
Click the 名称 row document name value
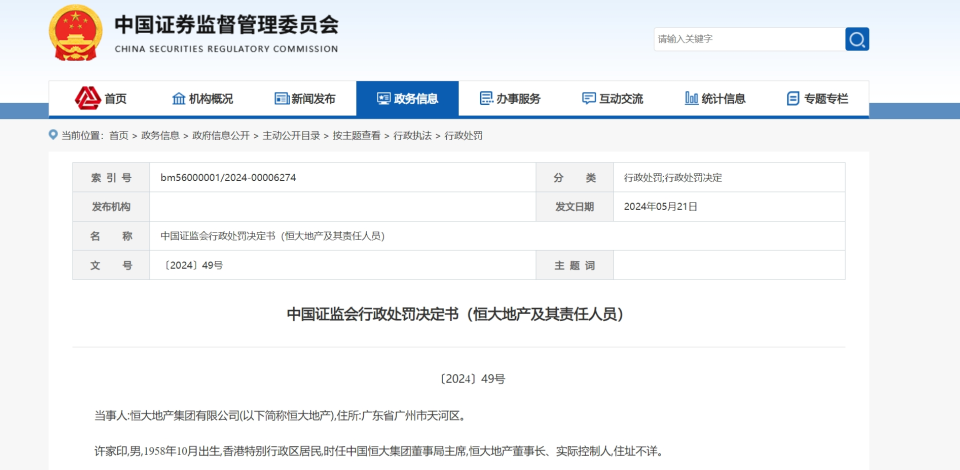tap(272, 236)
